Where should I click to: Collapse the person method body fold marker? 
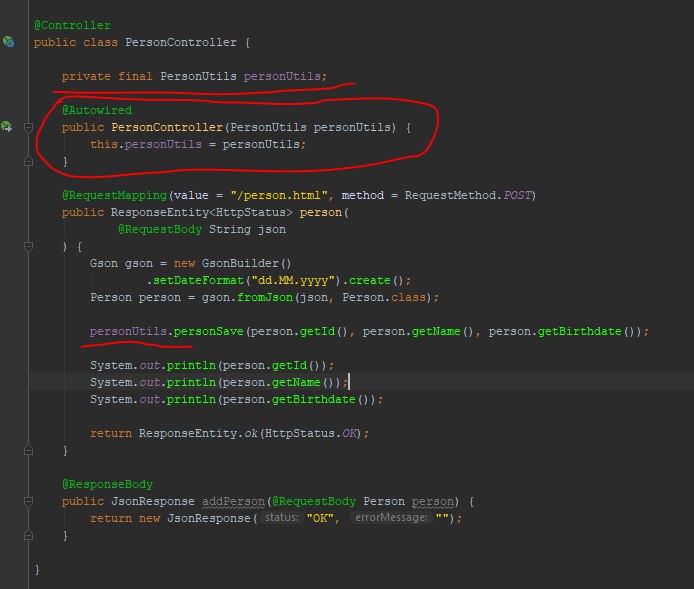pyautogui.click(x=28, y=246)
